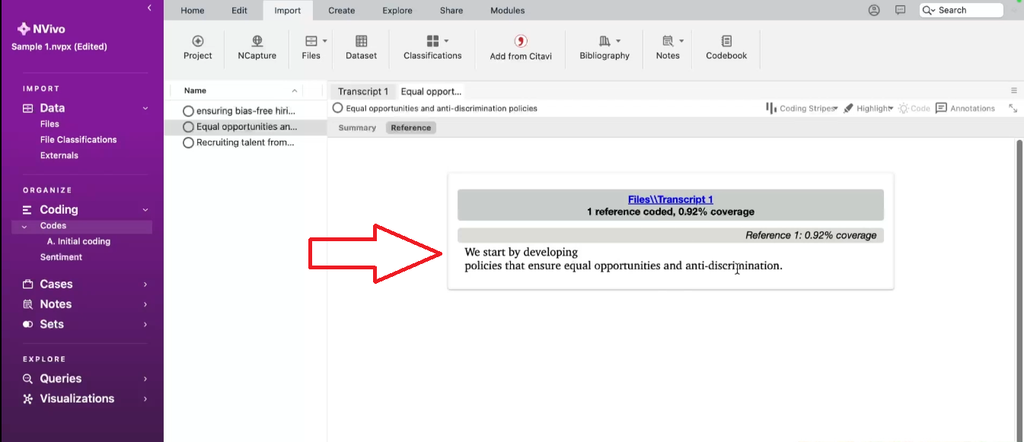Collapse the Coding section chevron
Image resolution: width=1024 pixels, height=442 pixels.
click(x=145, y=210)
